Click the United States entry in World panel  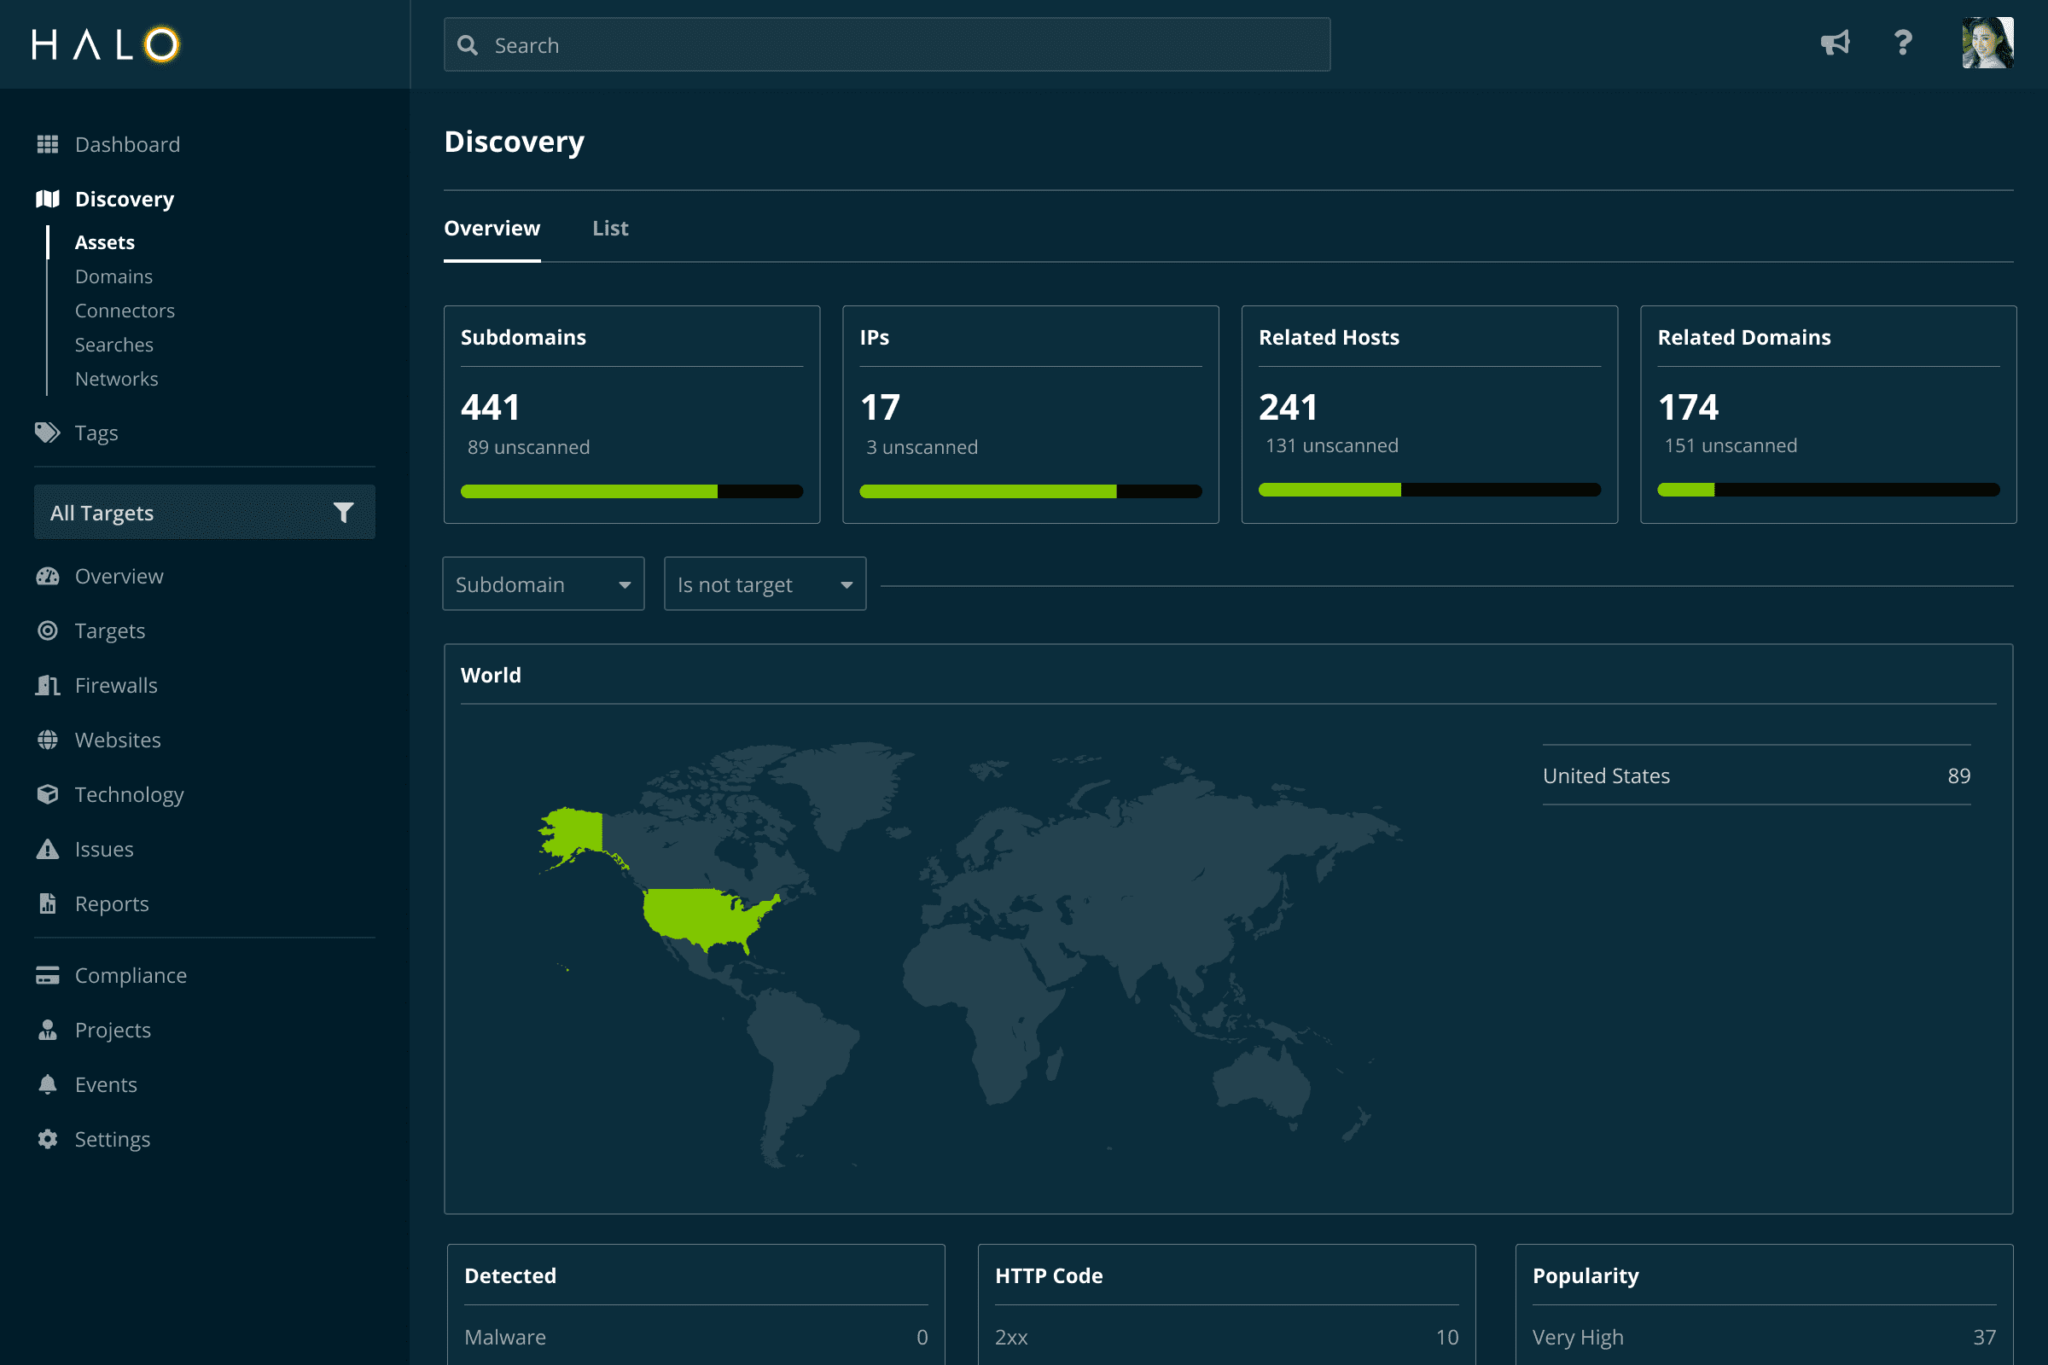coord(1756,775)
